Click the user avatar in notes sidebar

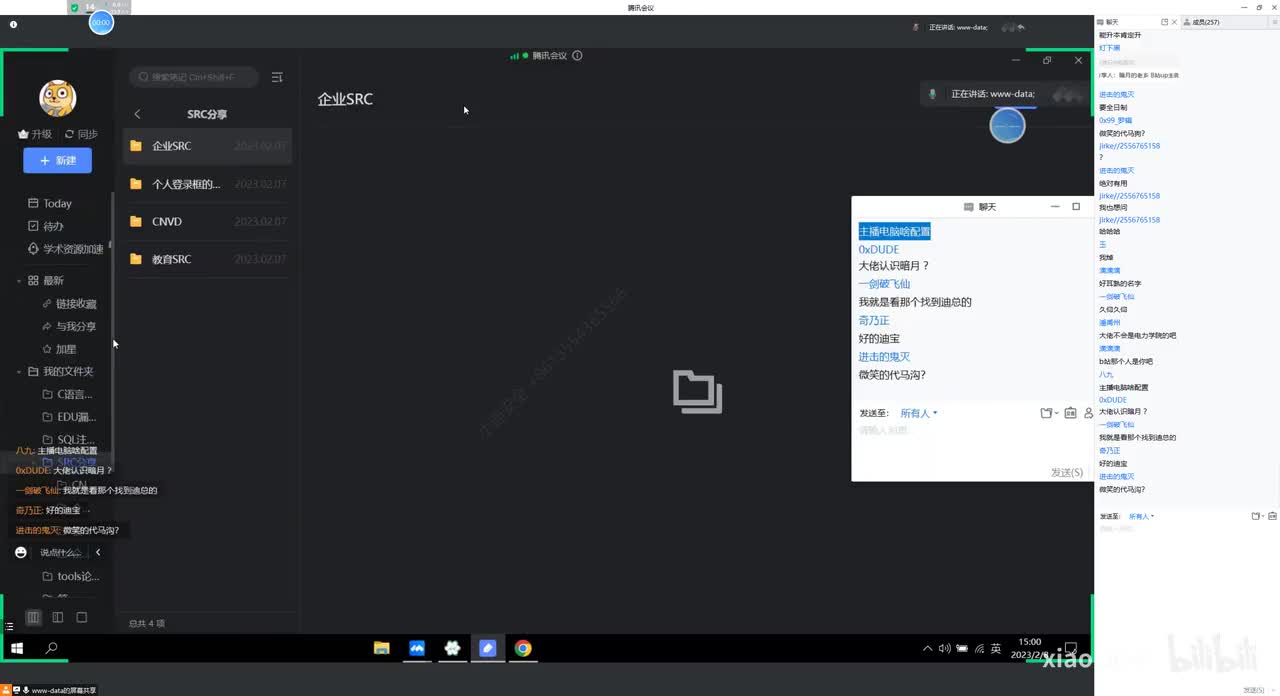pyautogui.click(x=58, y=98)
